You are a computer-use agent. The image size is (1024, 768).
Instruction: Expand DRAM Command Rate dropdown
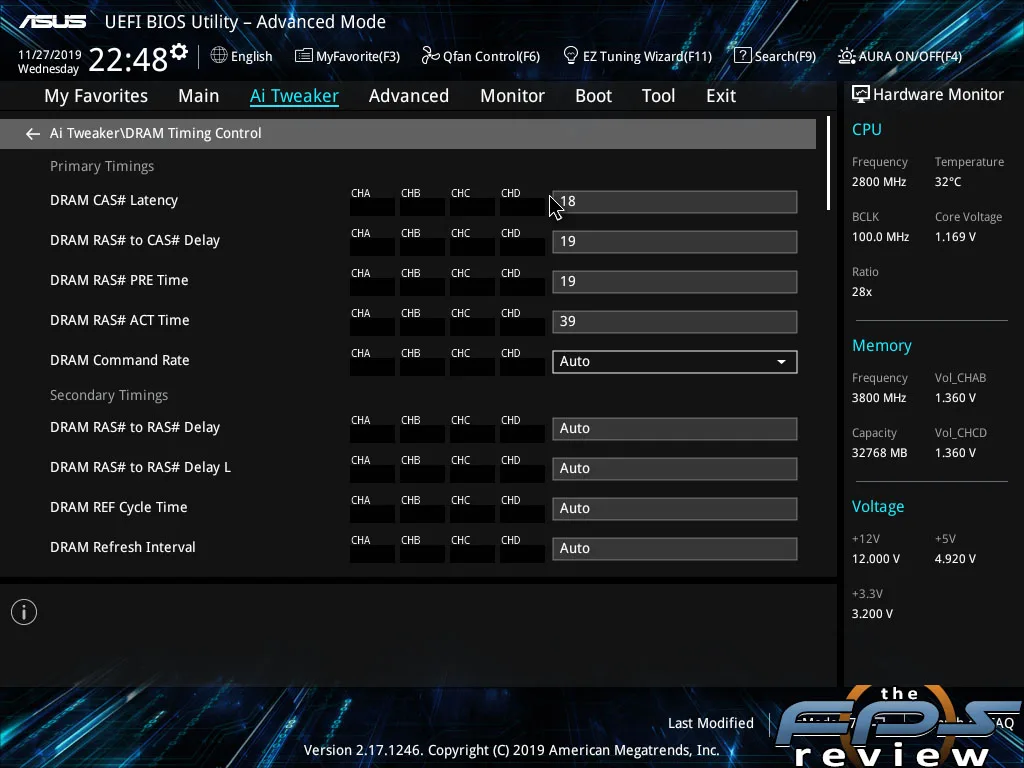pyautogui.click(x=675, y=362)
